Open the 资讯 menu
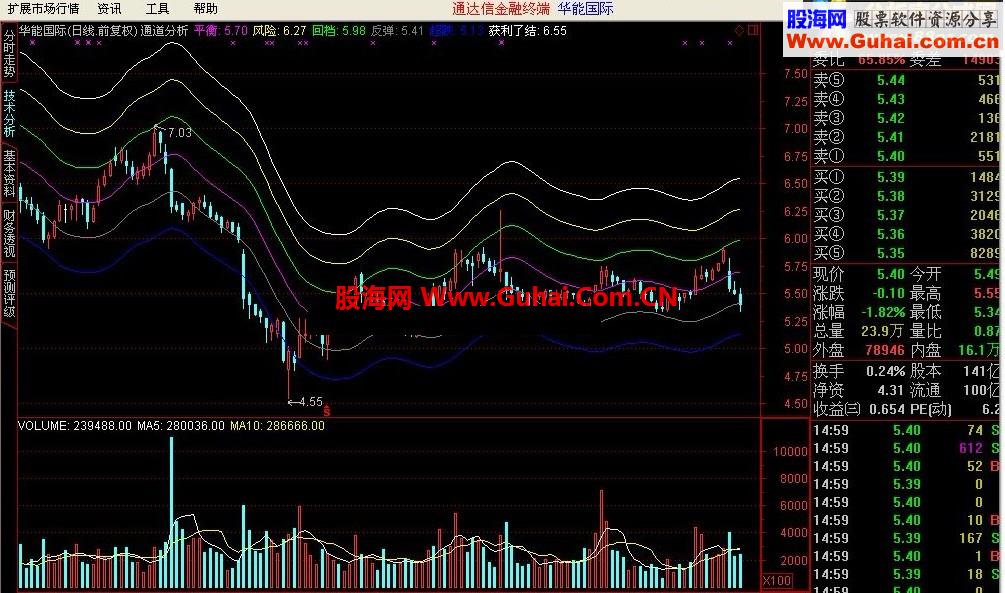This screenshot has width=1005, height=593. pos(110,9)
